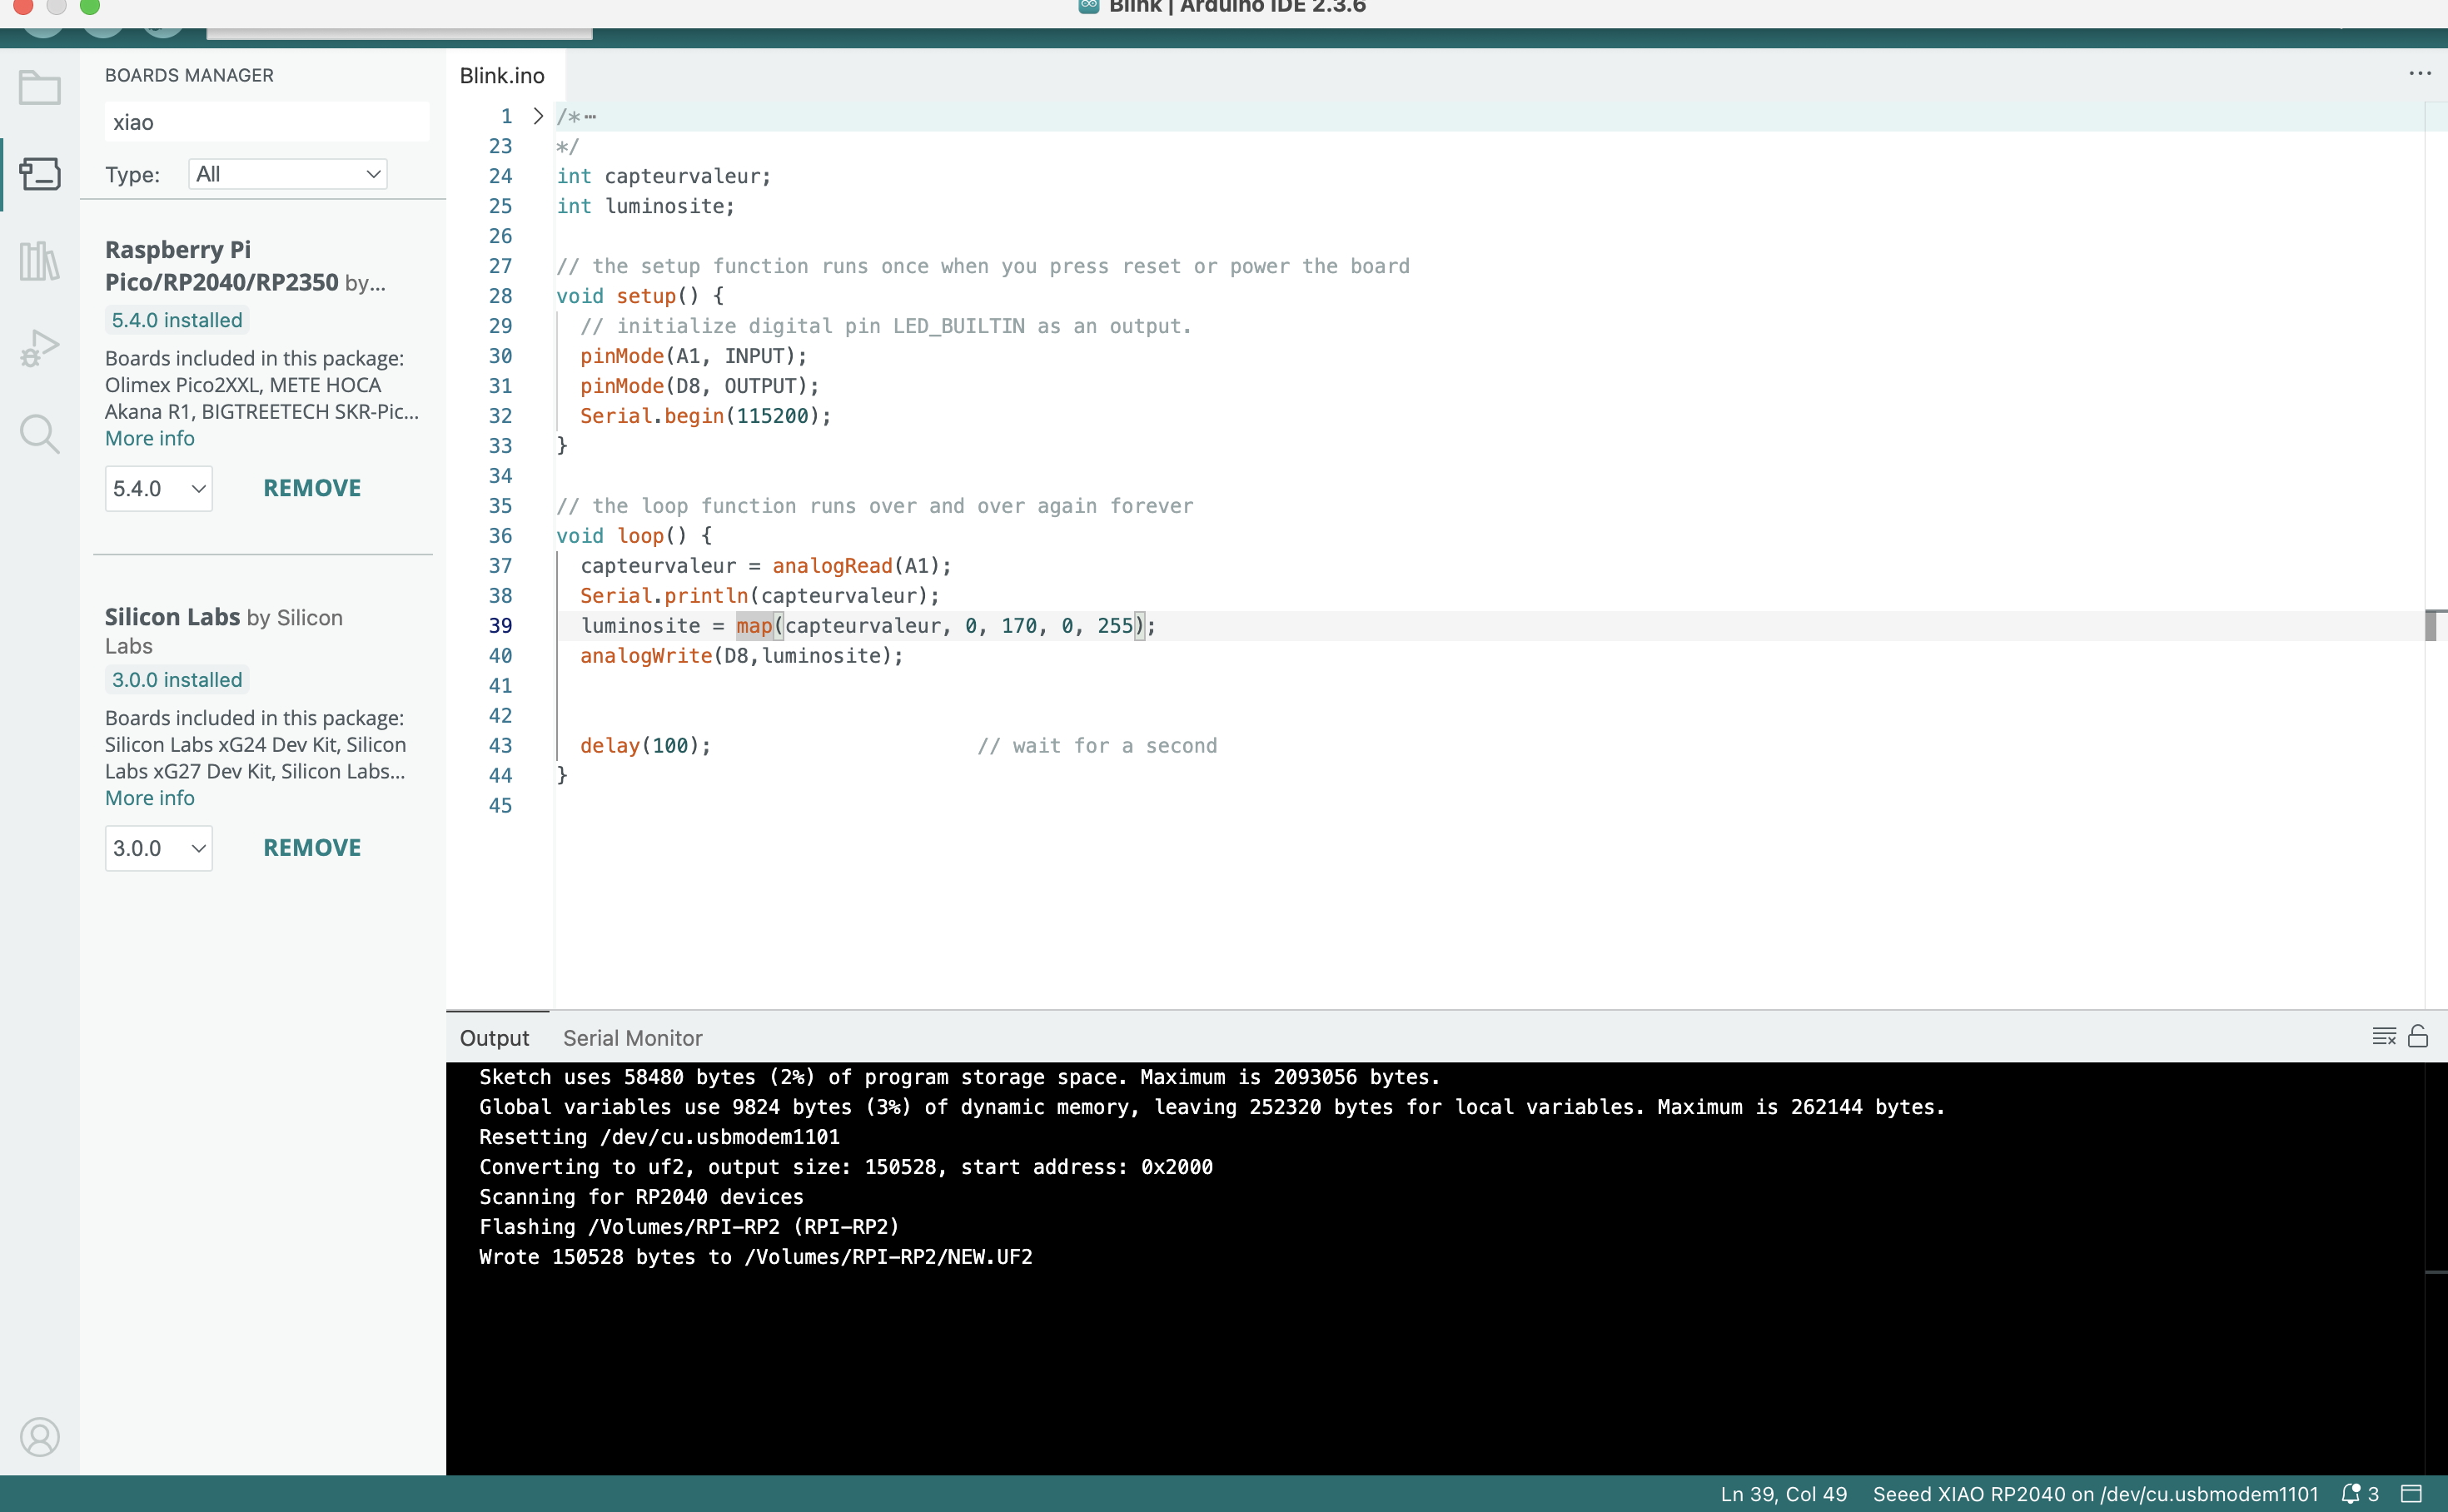The image size is (2448, 1512).
Task: Open the Search magnifier sidebar icon
Action: [x=39, y=434]
